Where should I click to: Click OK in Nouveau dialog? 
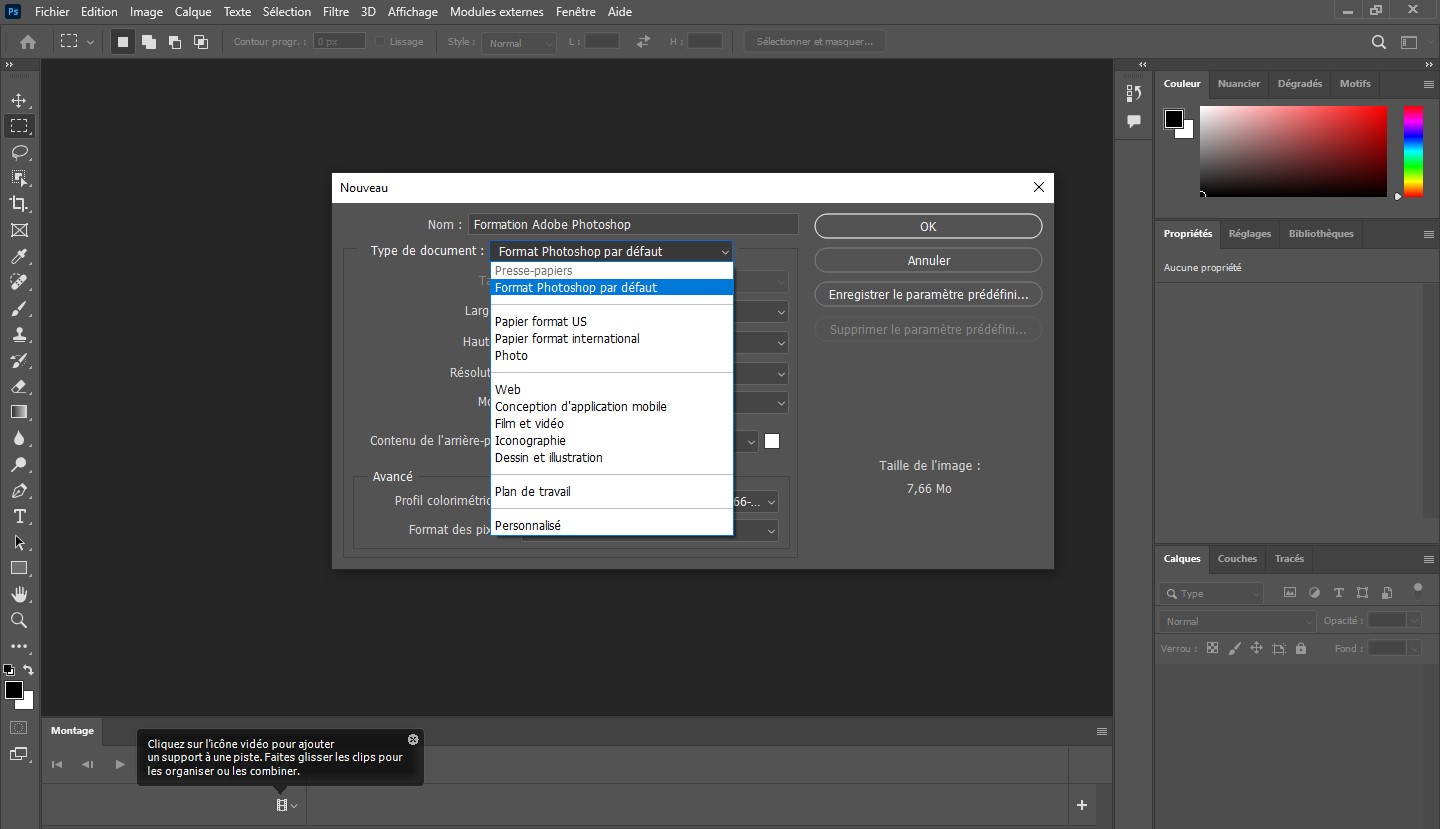tap(928, 226)
